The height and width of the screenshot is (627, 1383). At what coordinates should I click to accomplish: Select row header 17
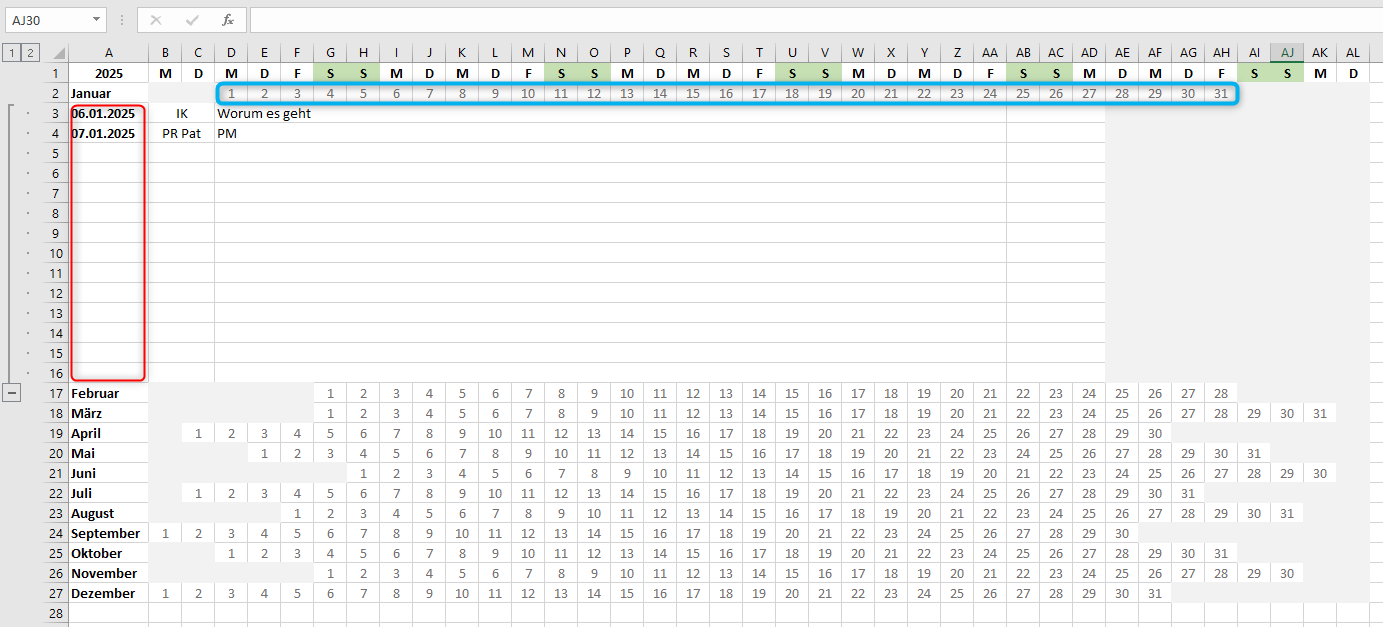(x=56, y=393)
